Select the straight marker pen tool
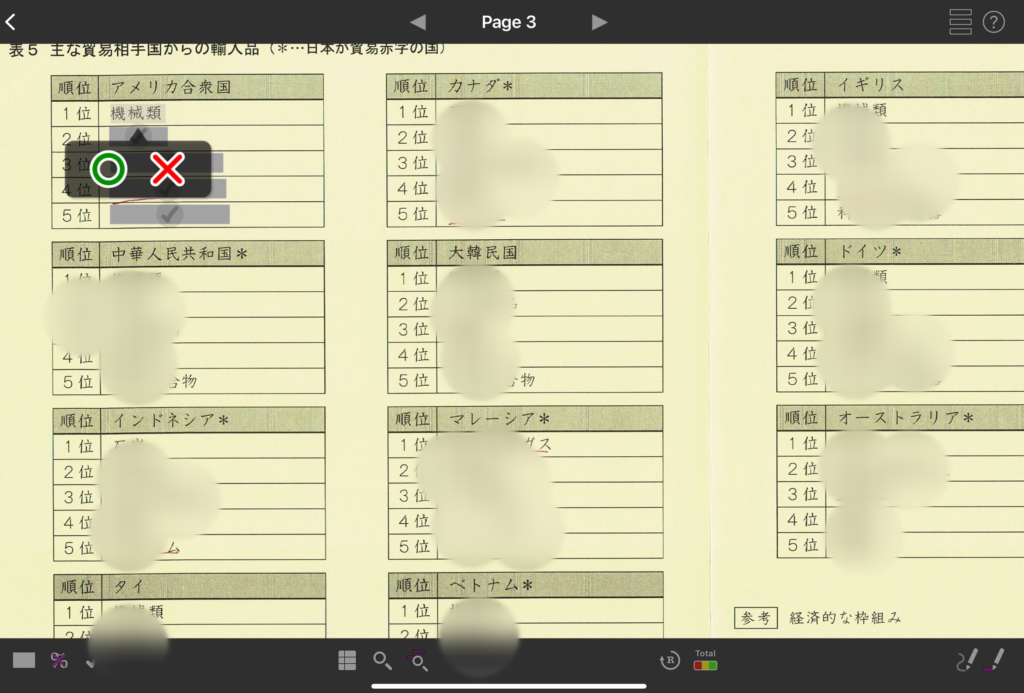This screenshot has width=1024, height=693. click(996, 659)
